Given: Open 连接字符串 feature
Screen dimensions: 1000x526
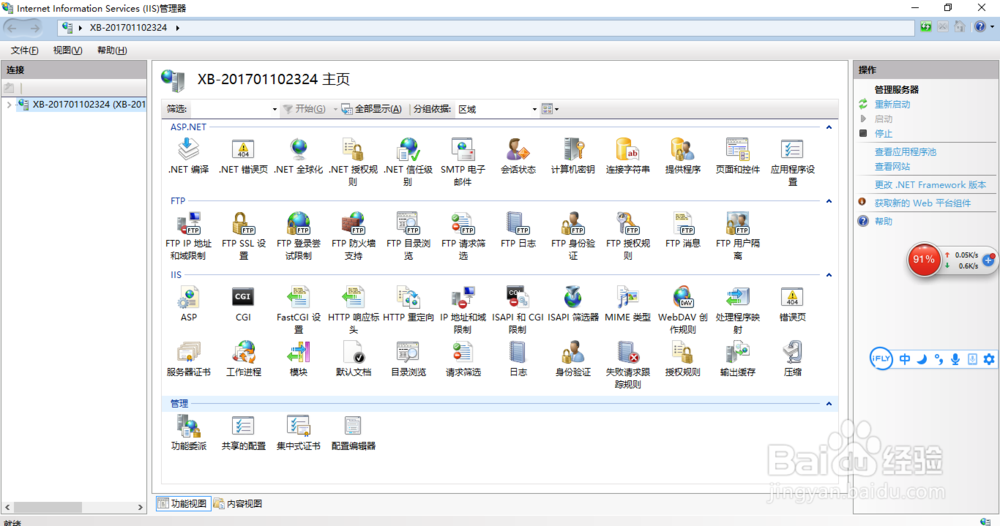Looking at the screenshot, I should [628, 156].
